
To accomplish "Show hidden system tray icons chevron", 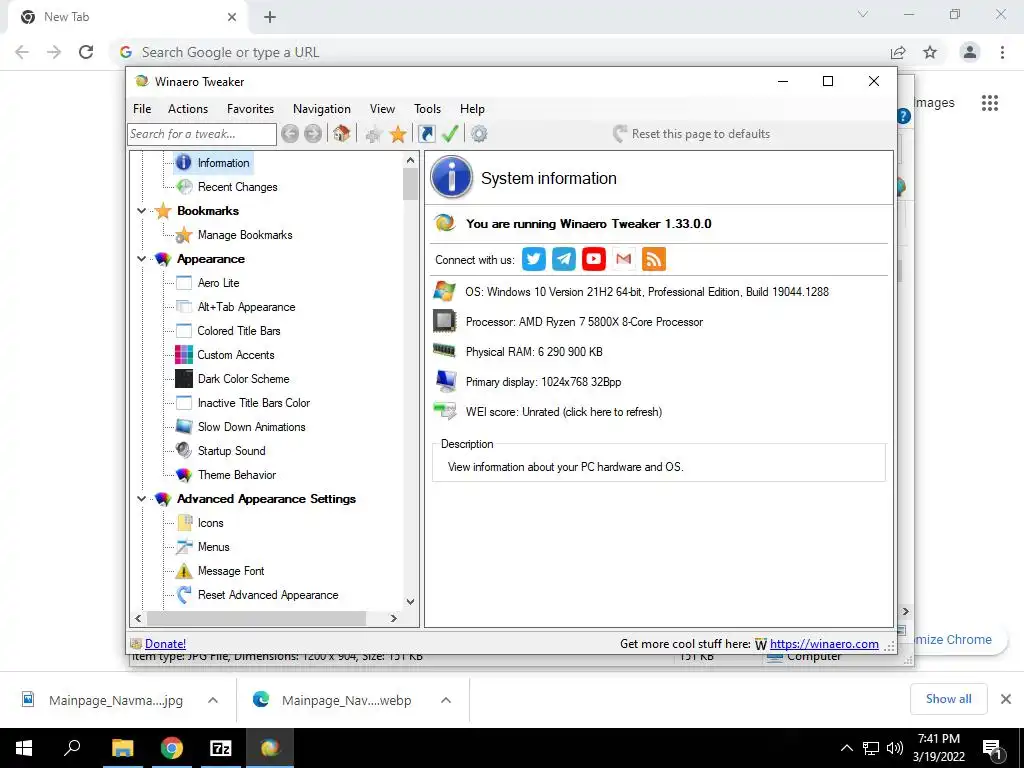I will (x=846, y=748).
